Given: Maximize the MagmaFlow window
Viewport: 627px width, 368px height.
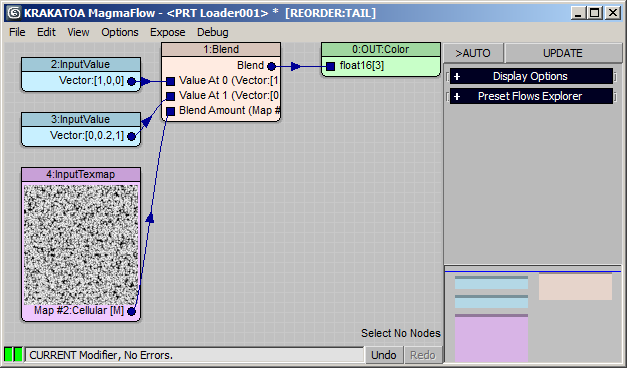Looking at the screenshot, I should (x=595, y=13).
